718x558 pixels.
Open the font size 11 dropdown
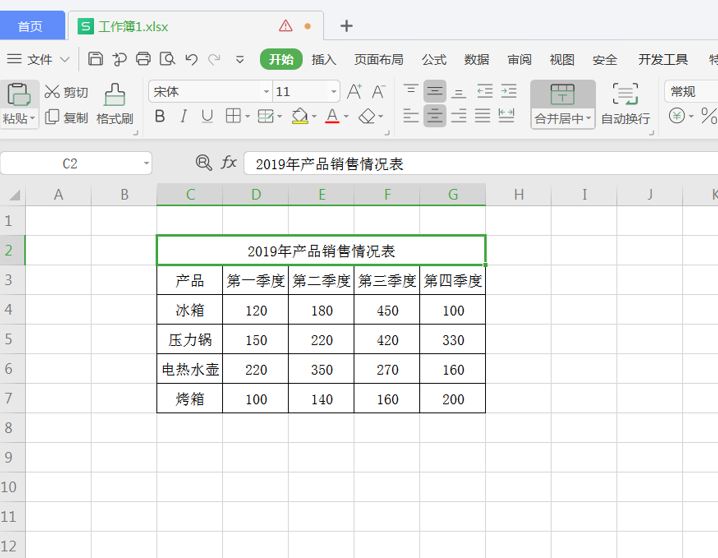pos(333,92)
